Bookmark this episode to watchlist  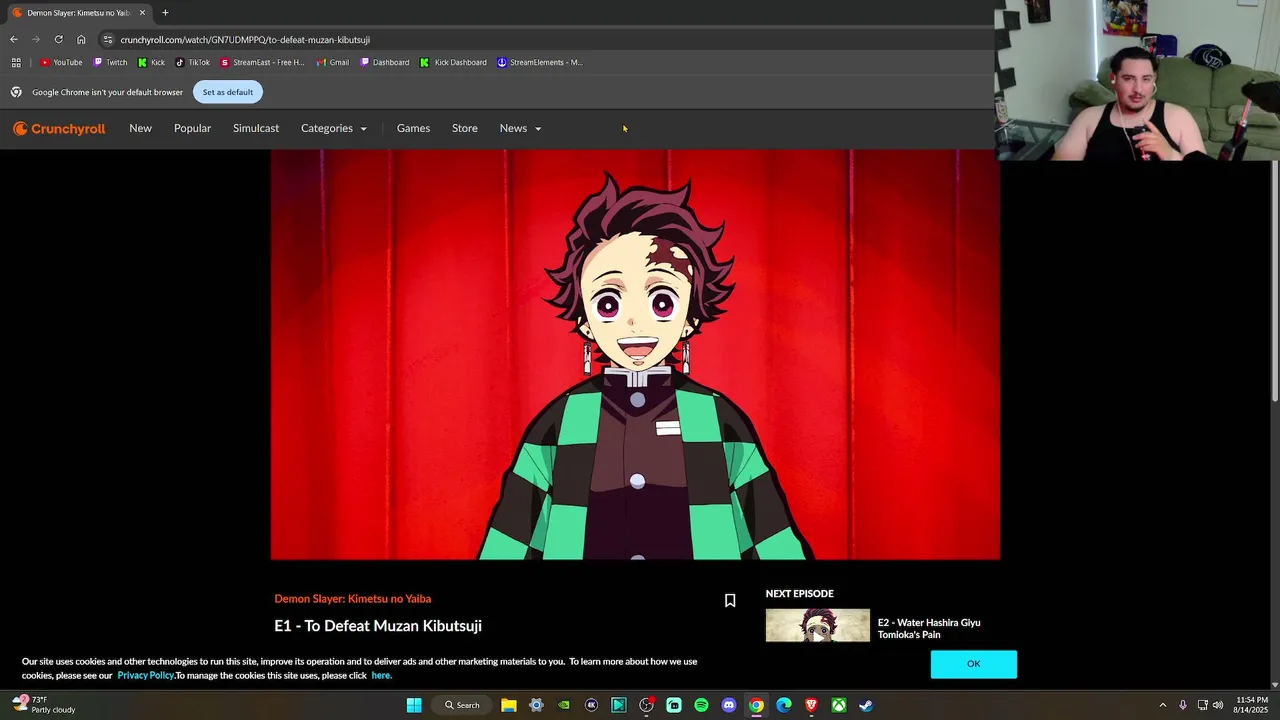pyautogui.click(x=730, y=600)
